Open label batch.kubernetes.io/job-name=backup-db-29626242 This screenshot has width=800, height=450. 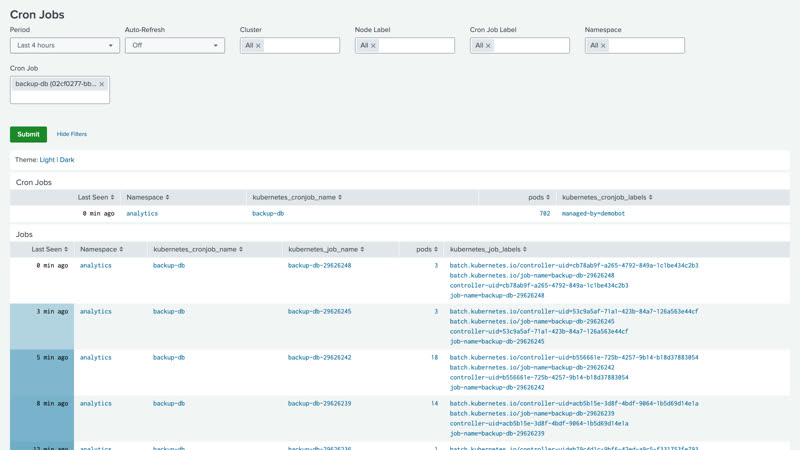coord(532,367)
